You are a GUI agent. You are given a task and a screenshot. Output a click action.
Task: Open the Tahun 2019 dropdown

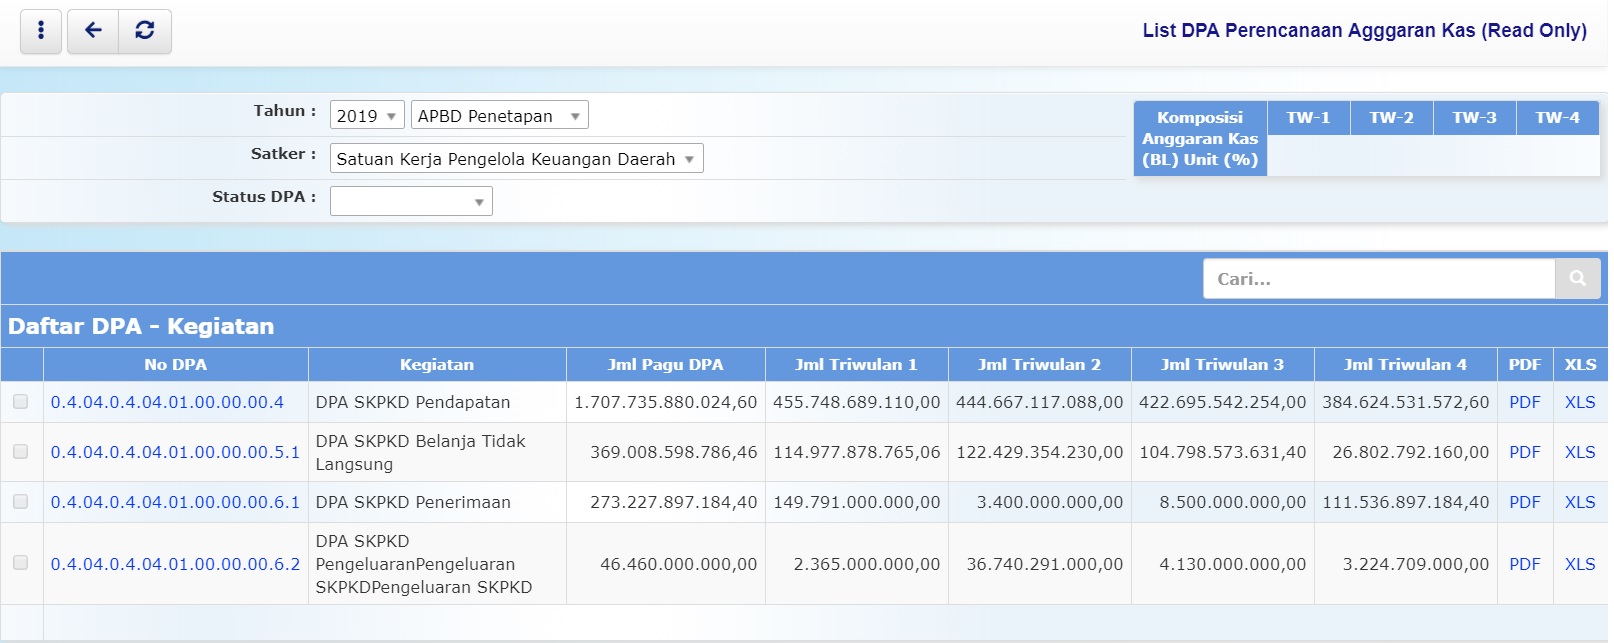(x=367, y=116)
